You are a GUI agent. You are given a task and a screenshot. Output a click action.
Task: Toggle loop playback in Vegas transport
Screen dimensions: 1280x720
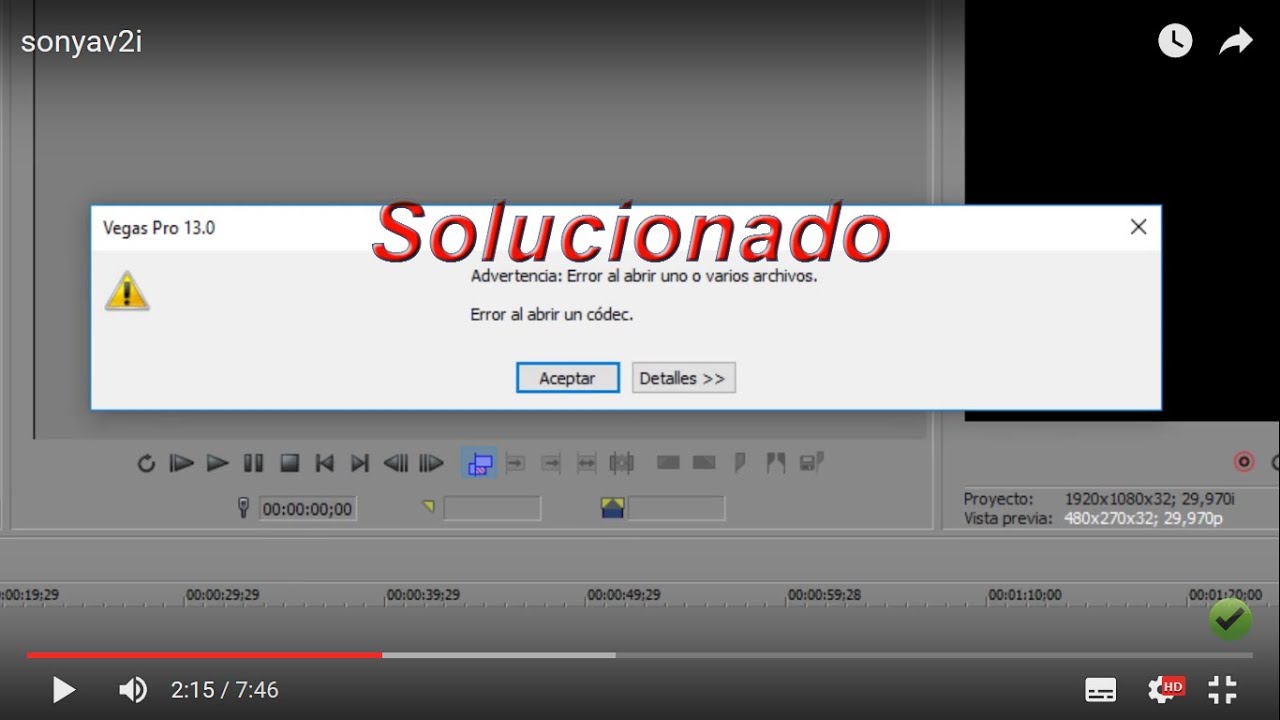pyautogui.click(x=146, y=463)
